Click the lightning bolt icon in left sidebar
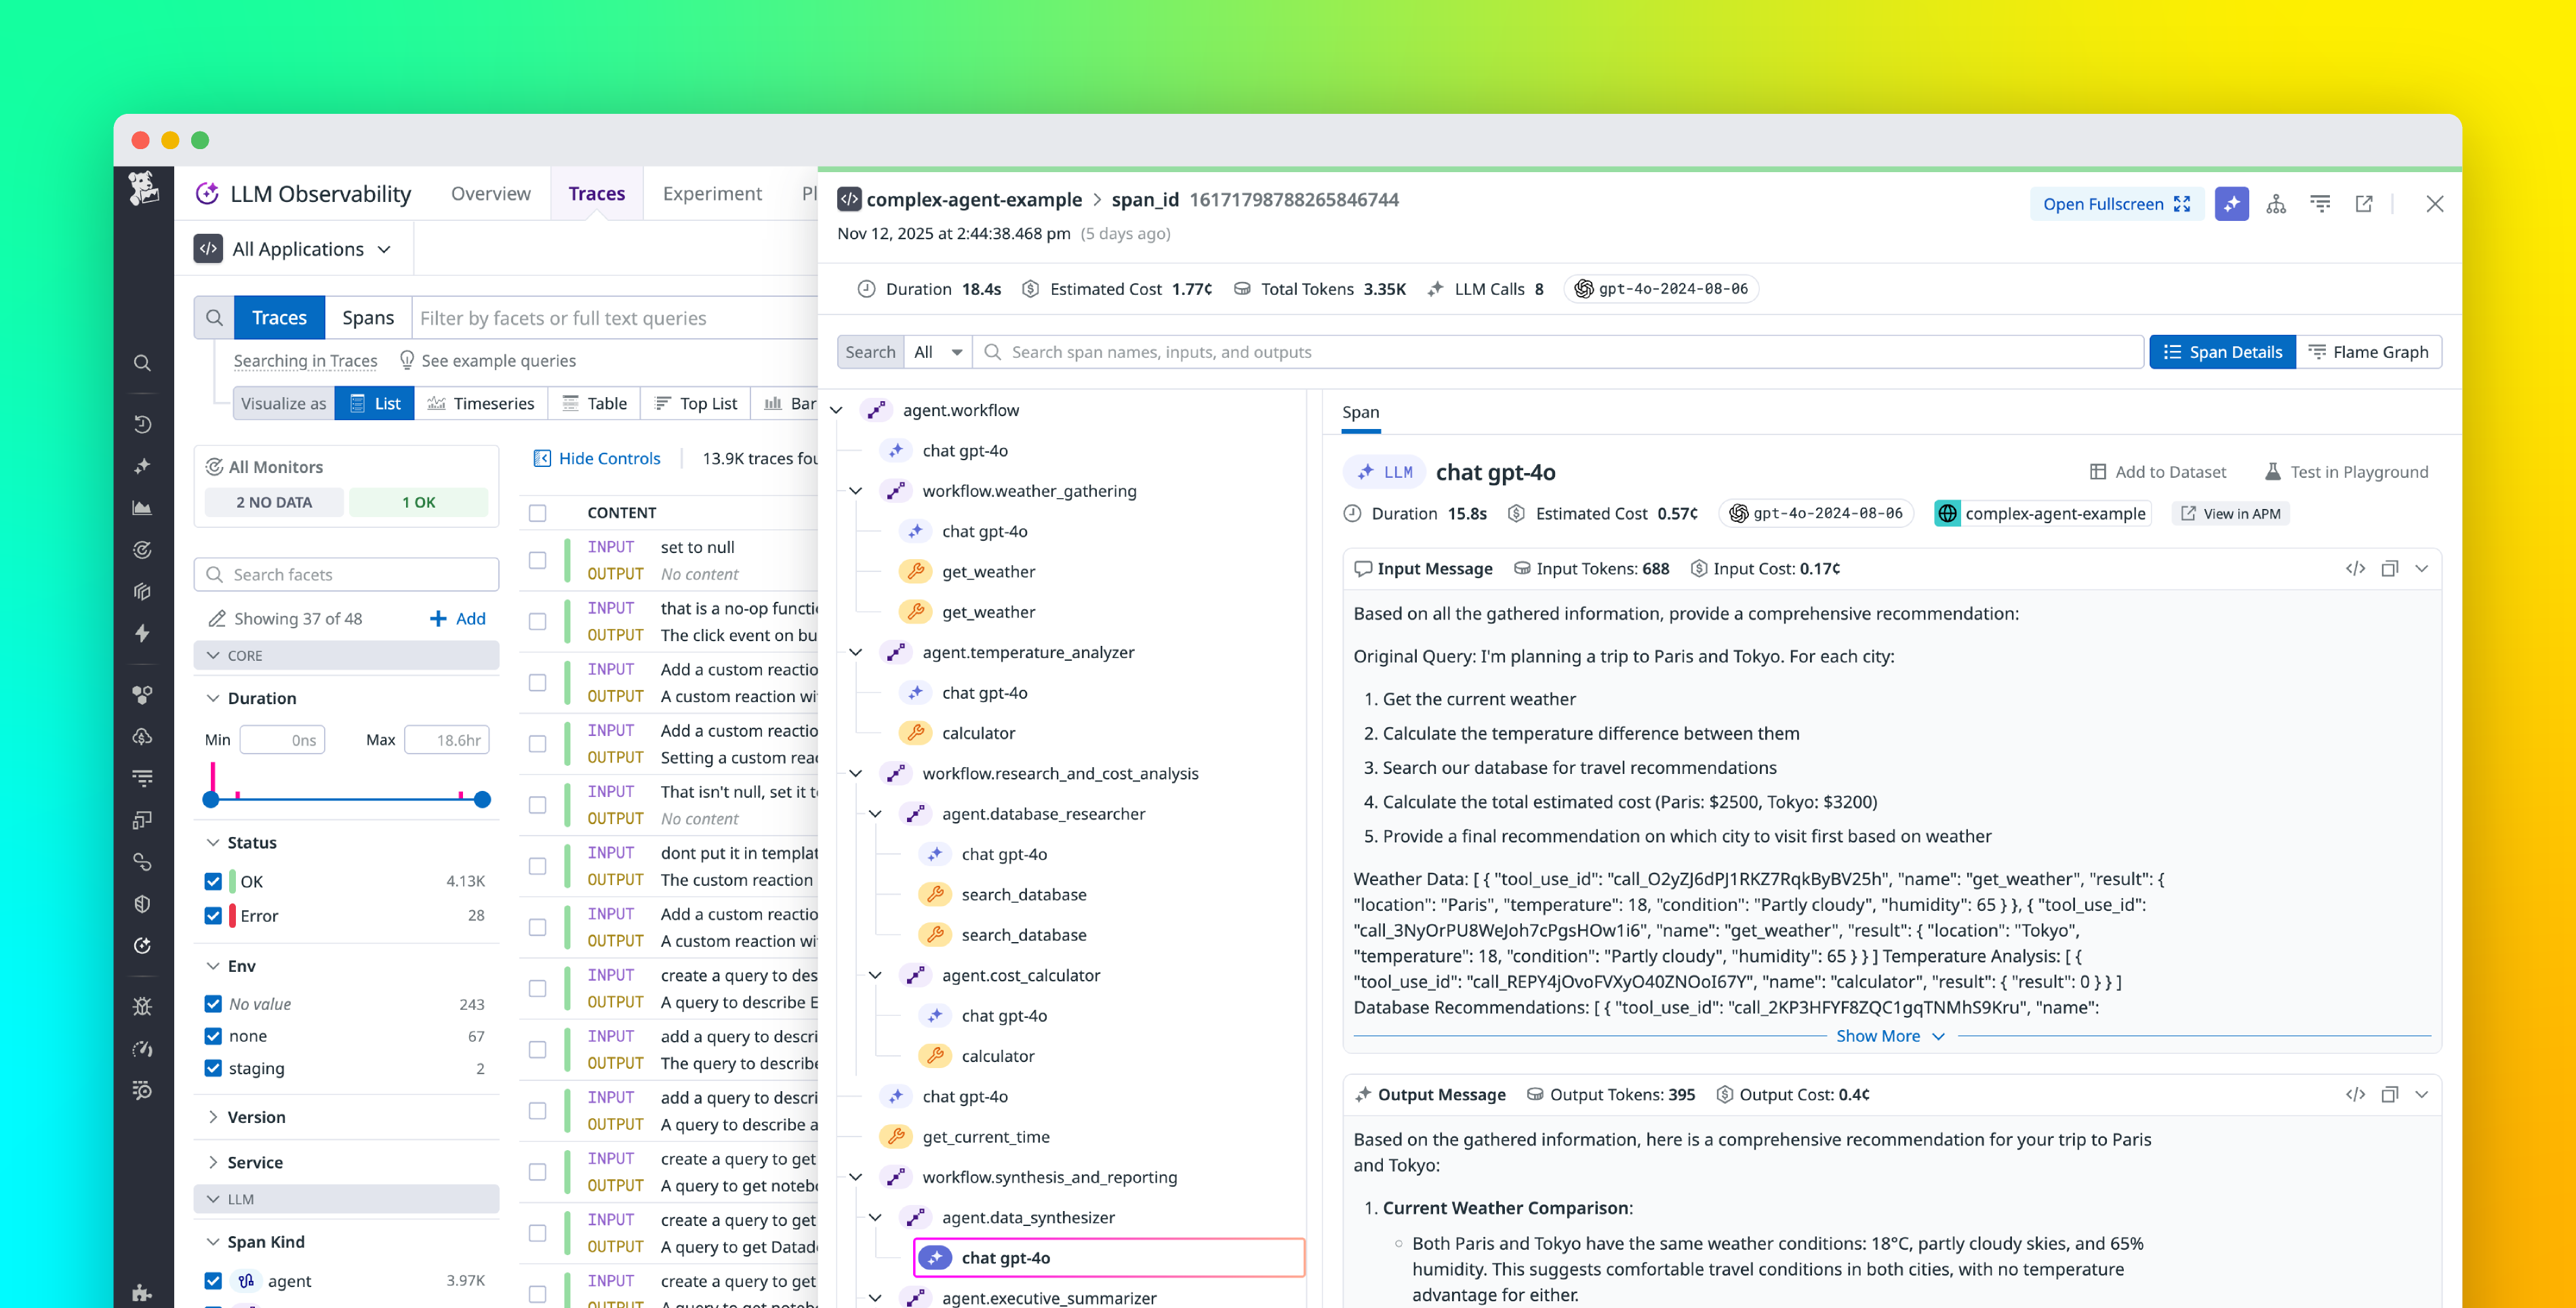This screenshot has width=2576, height=1308. coord(142,634)
